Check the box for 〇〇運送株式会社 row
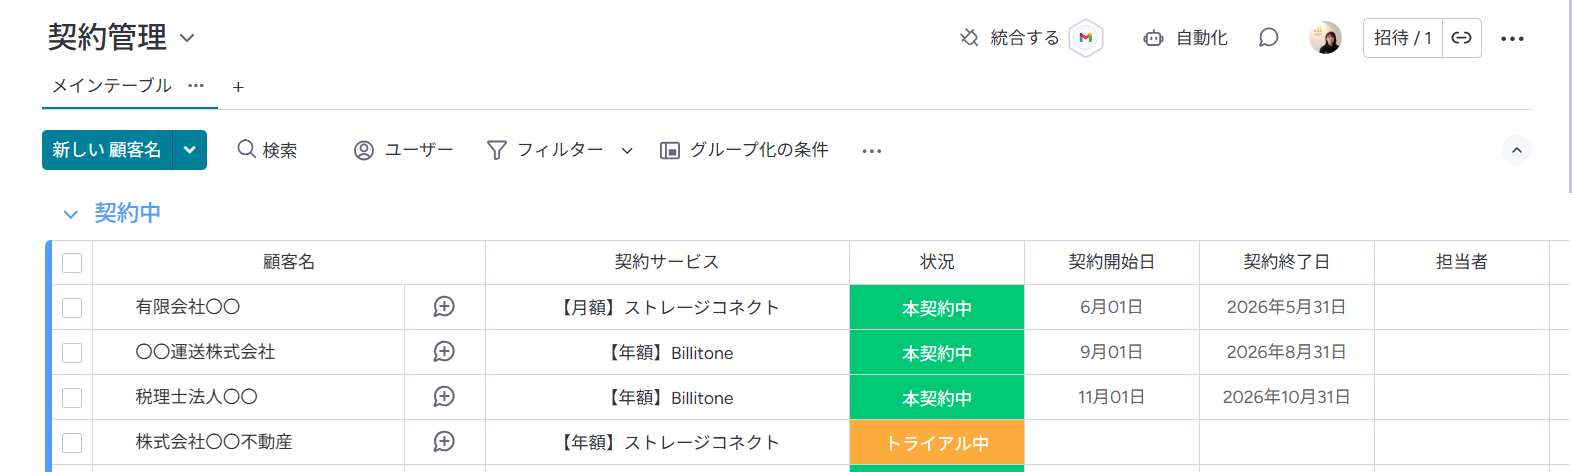1572x472 pixels. (x=72, y=353)
